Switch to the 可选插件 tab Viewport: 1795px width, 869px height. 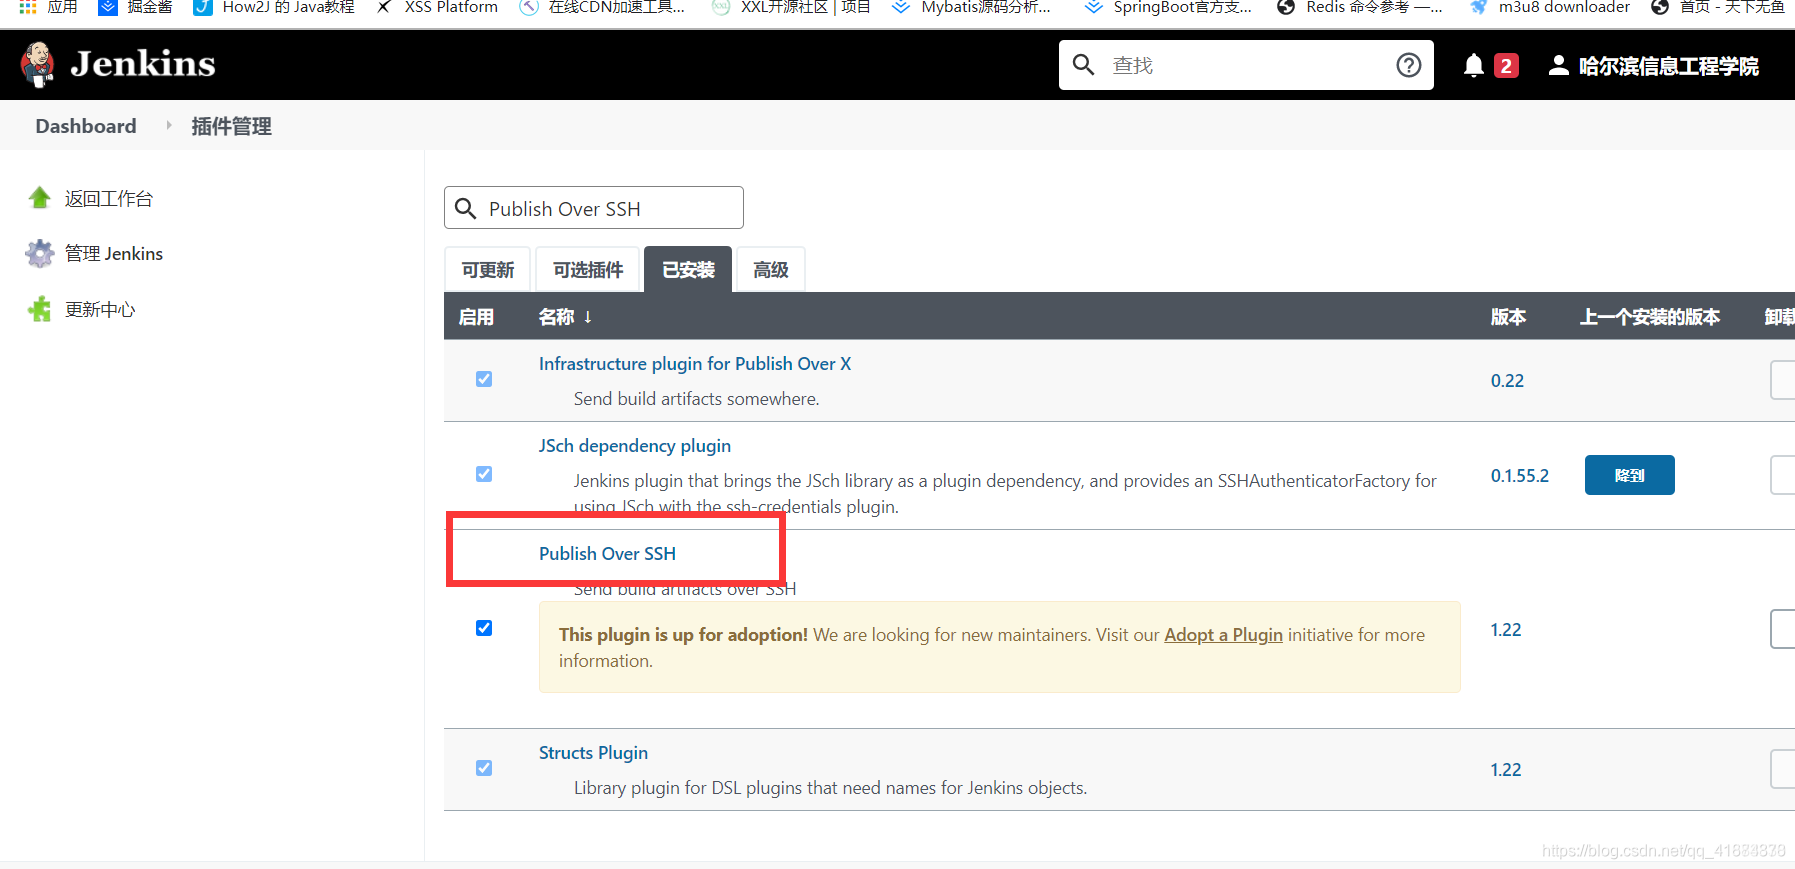(588, 270)
